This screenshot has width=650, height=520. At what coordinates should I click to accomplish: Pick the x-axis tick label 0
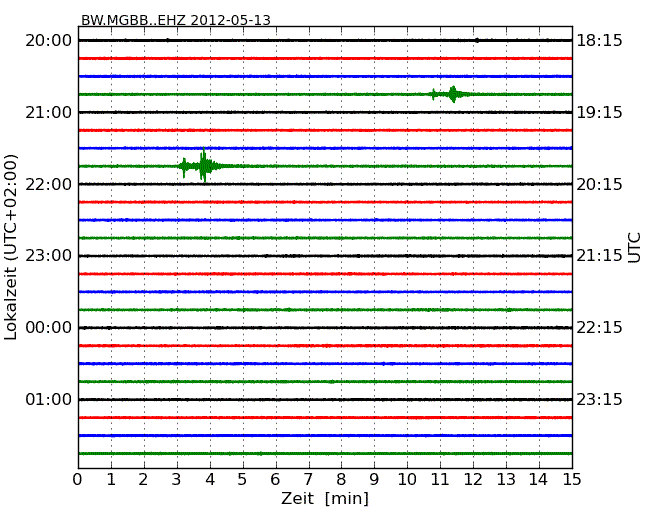point(78,479)
